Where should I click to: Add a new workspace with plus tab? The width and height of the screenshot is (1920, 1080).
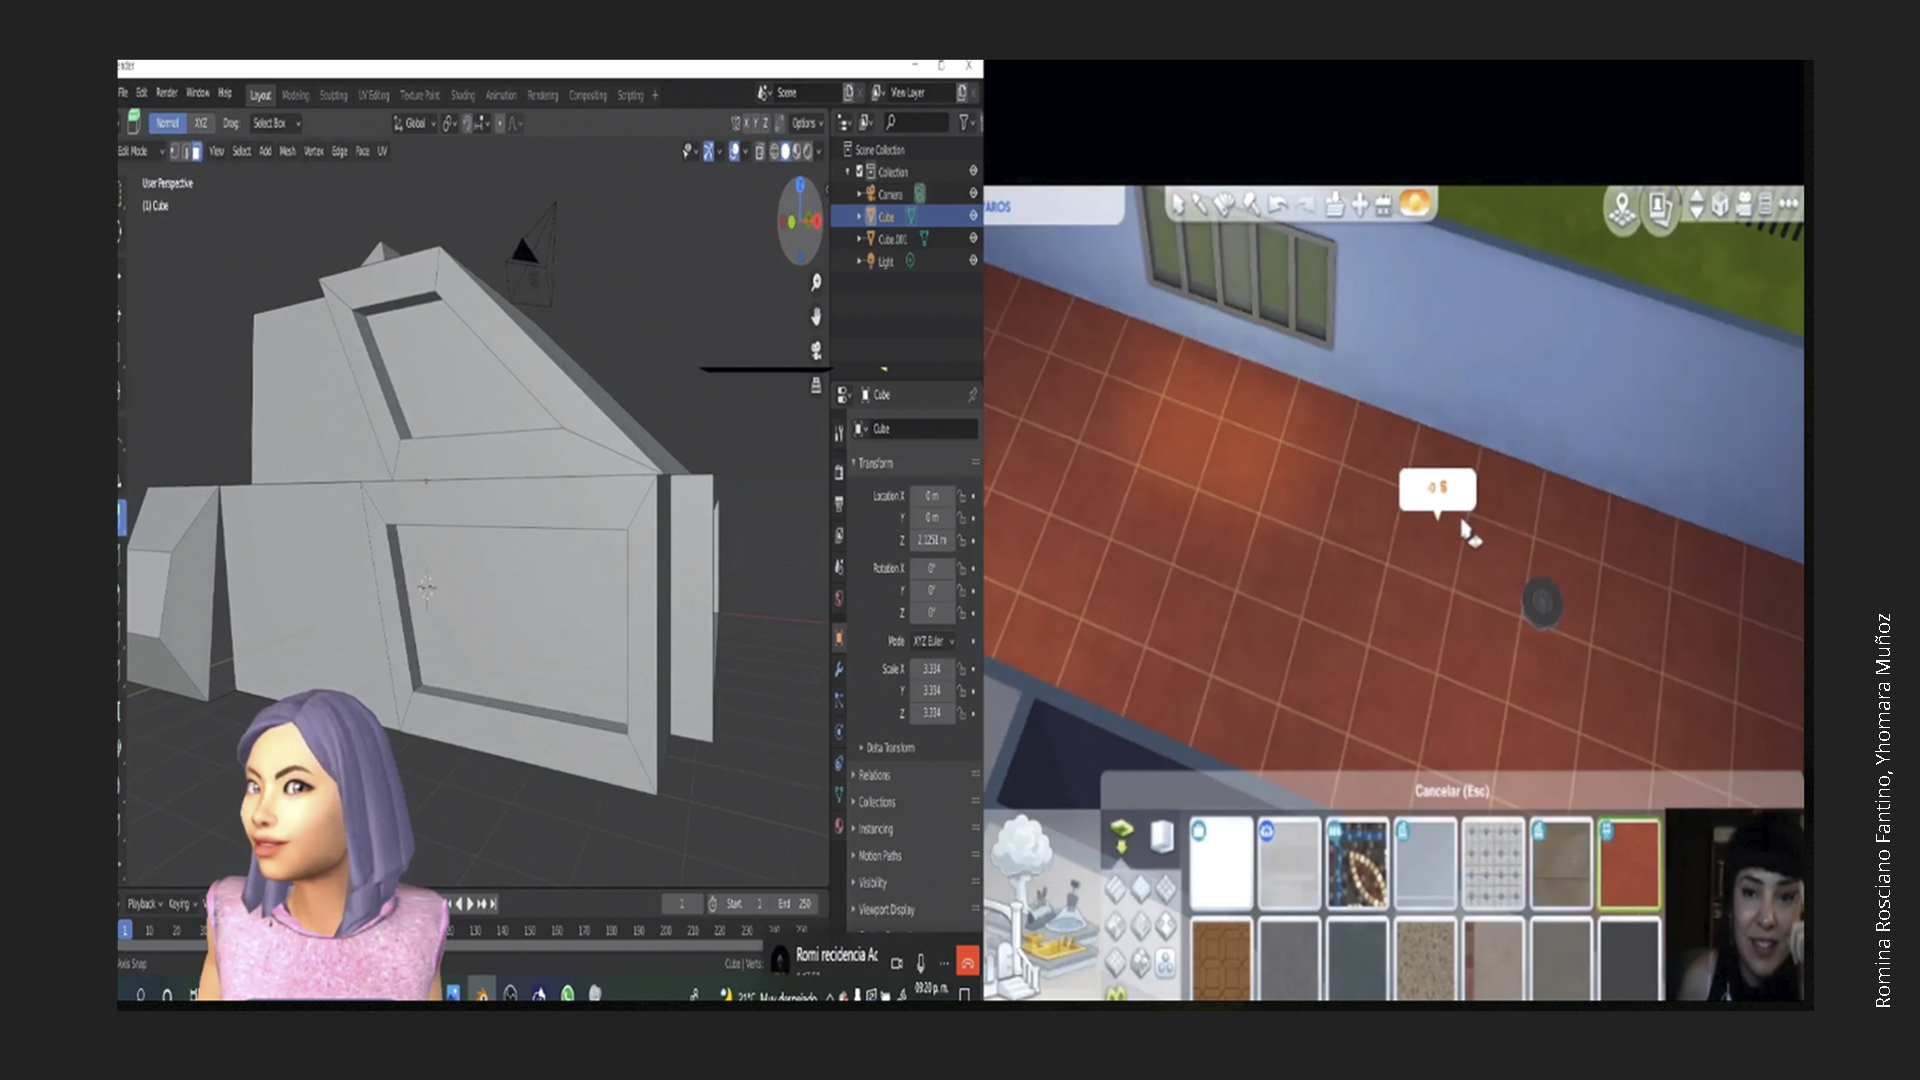[x=655, y=96]
